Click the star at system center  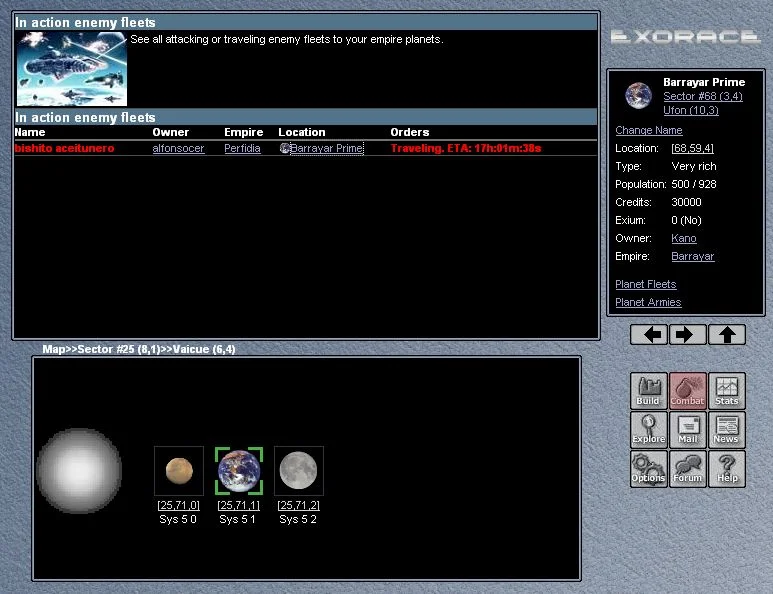79,471
